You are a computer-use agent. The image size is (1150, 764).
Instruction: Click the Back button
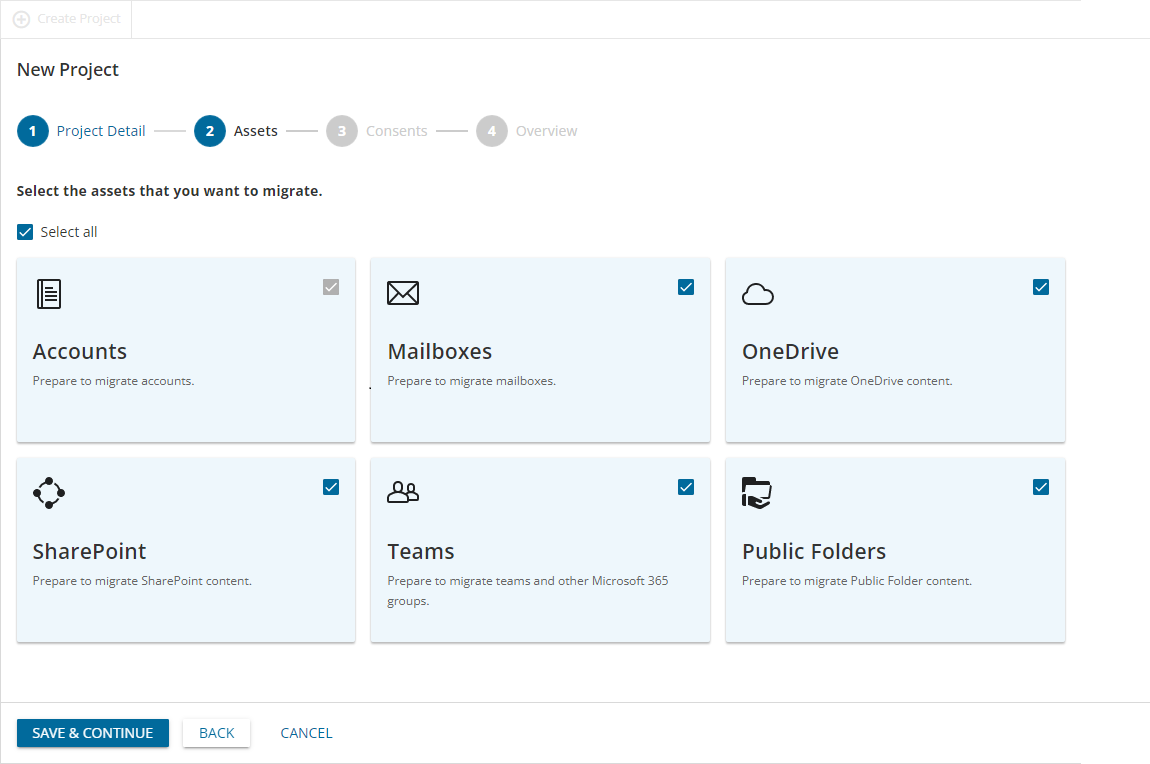[216, 733]
